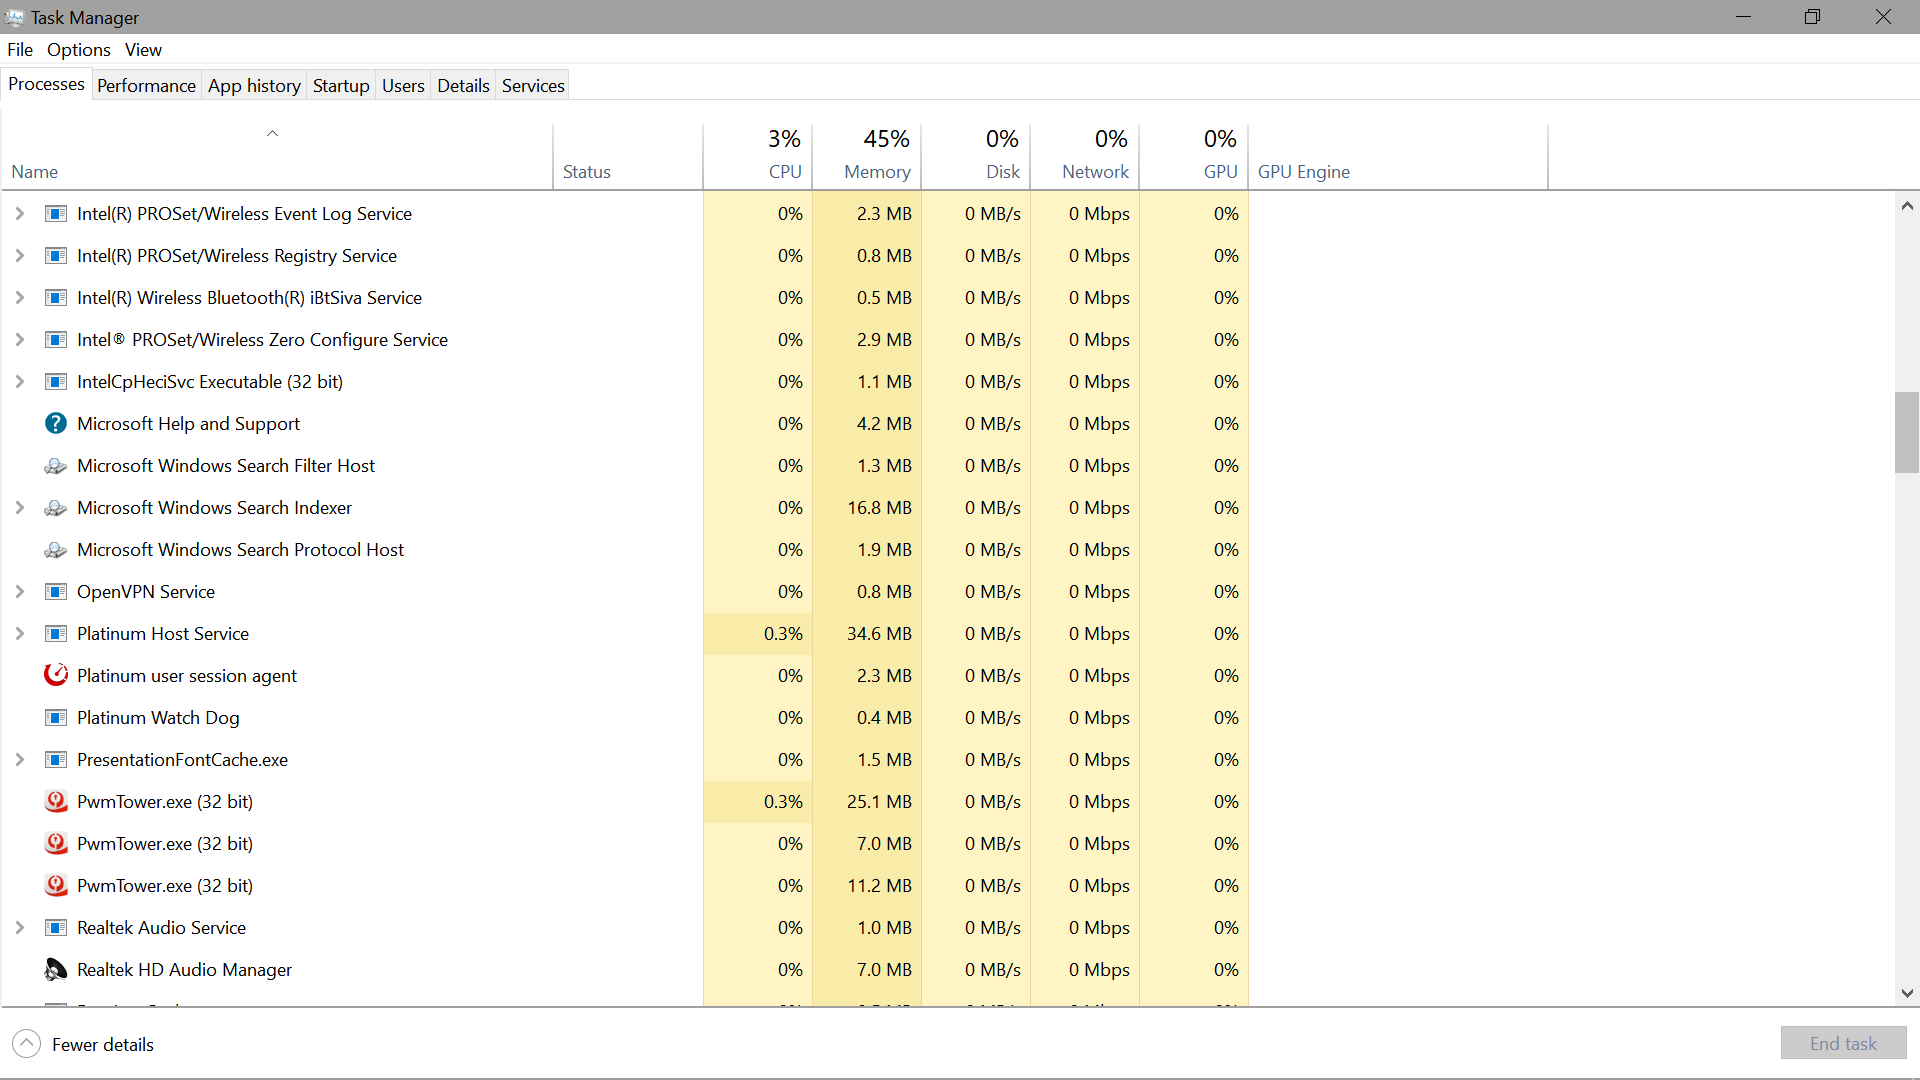Click the Fewer details link
Viewport: 1920px width, 1080px height.
[x=103, y=1045]
